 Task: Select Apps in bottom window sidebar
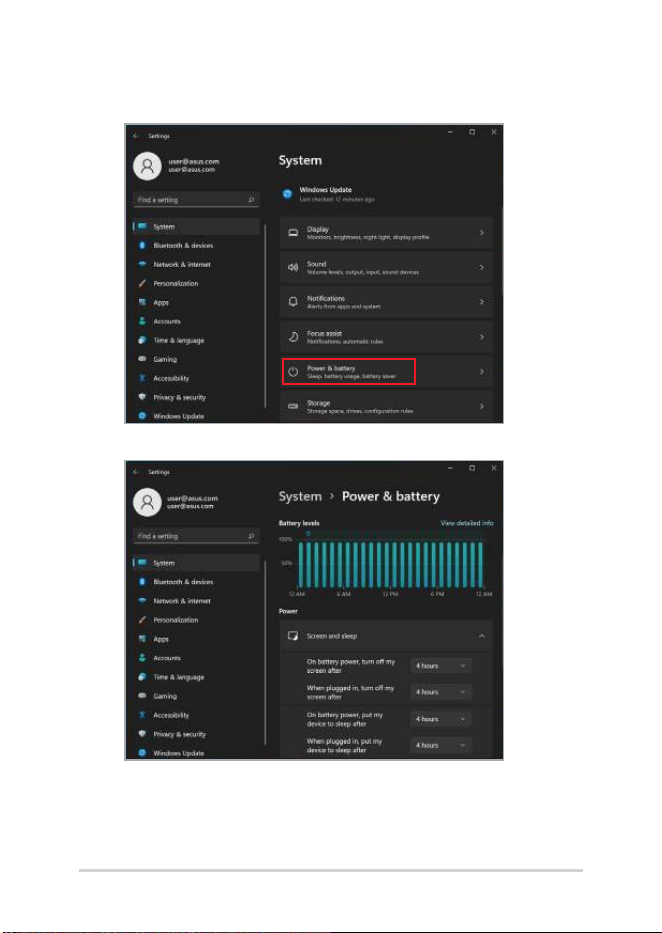pyautogui.click(x=196, y=638)
